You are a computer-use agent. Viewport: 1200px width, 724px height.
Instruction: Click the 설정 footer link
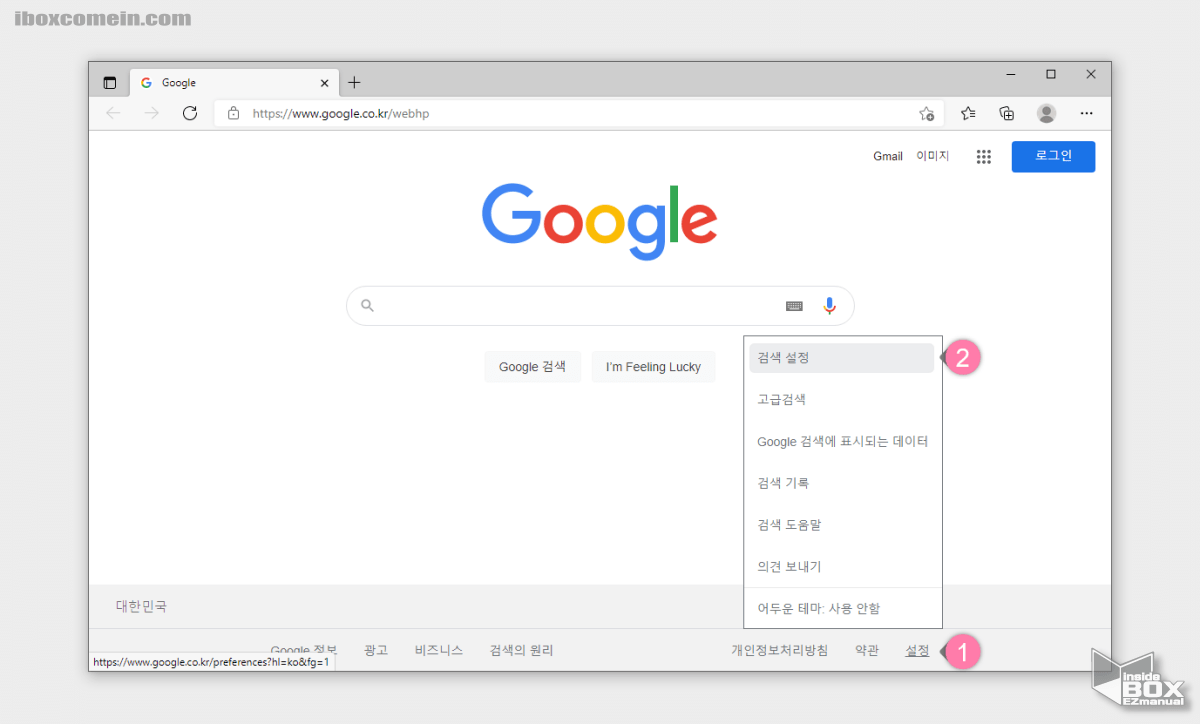tap(917, 651)
